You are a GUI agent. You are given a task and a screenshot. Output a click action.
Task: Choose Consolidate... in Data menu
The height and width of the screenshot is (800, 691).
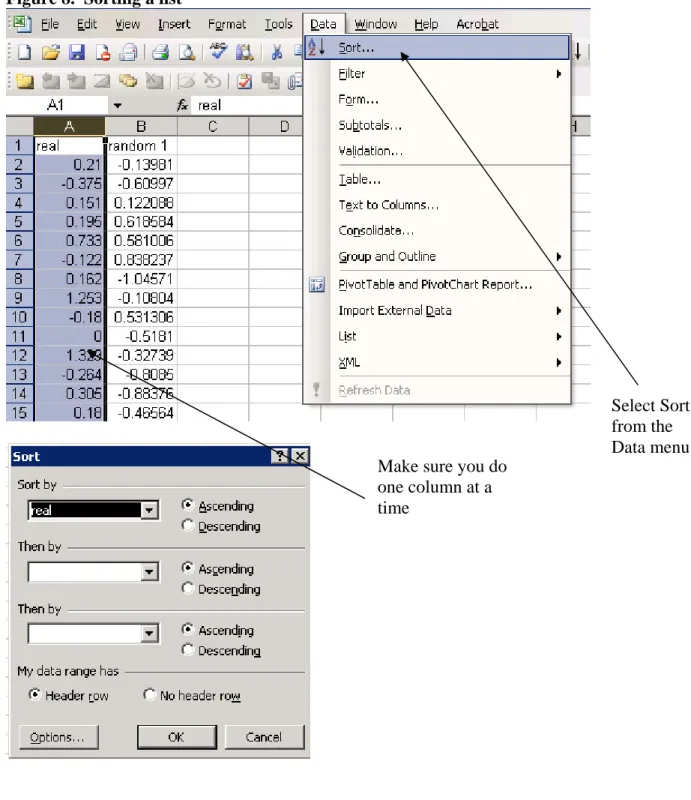[x=437, y=231]
